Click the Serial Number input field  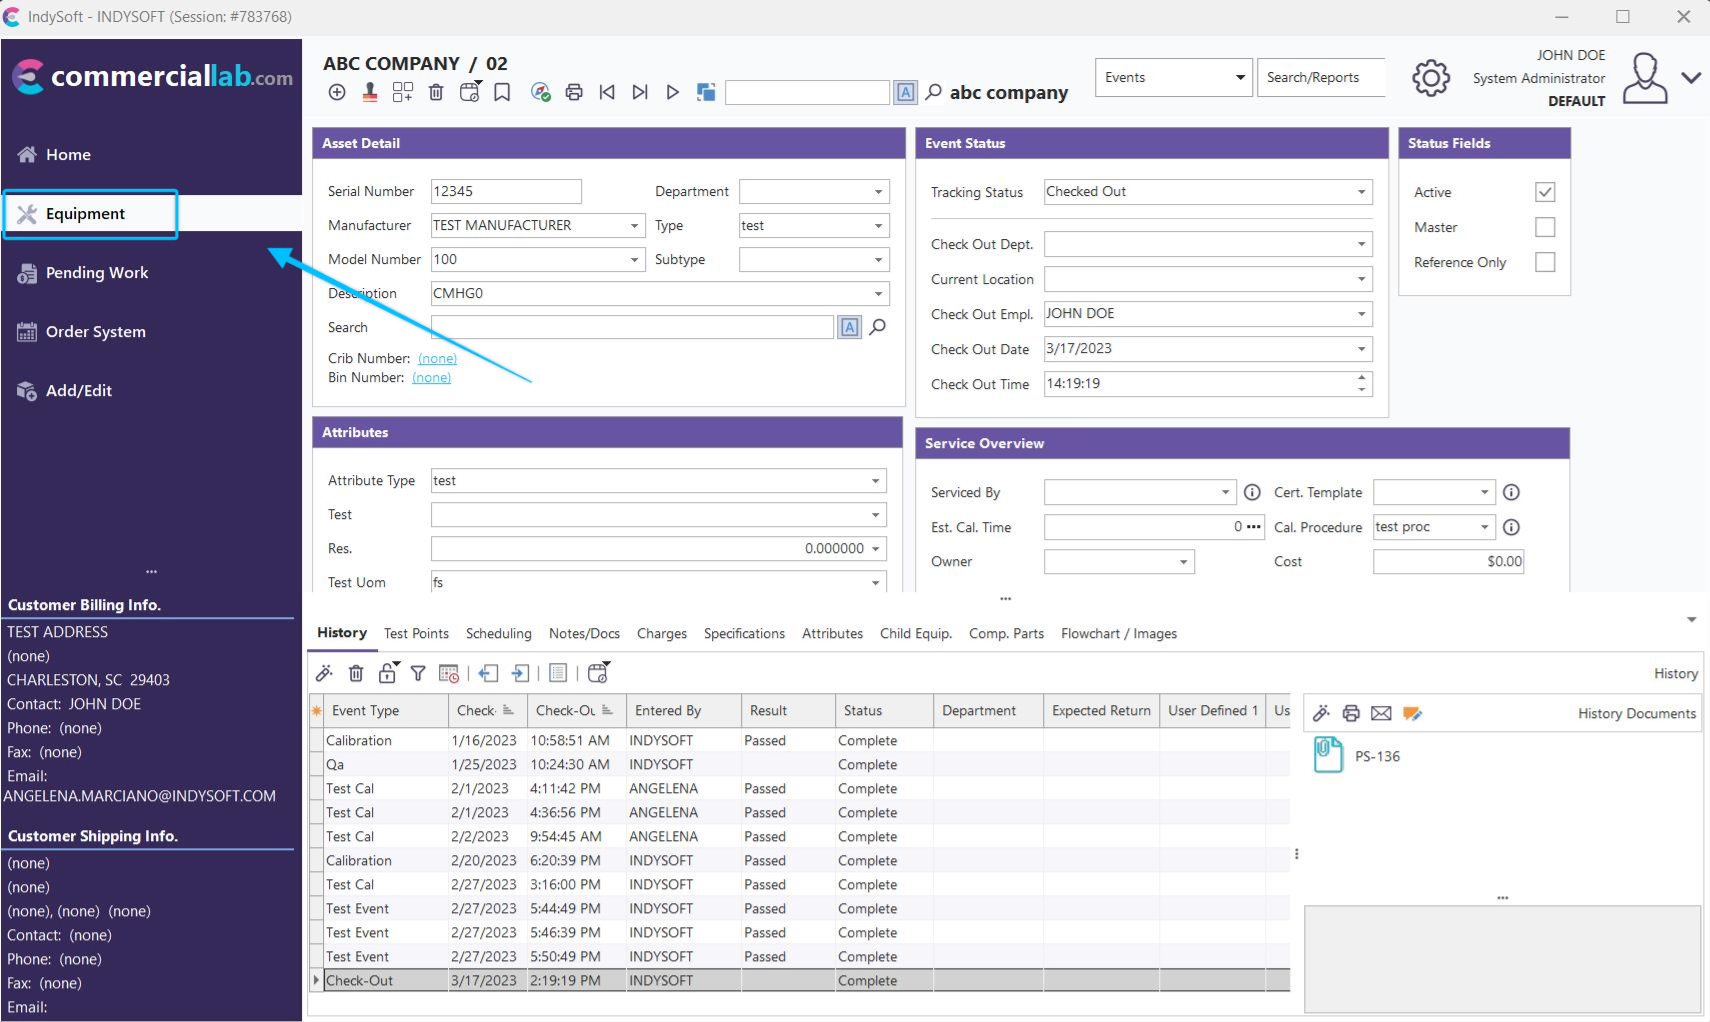[505, 192]
